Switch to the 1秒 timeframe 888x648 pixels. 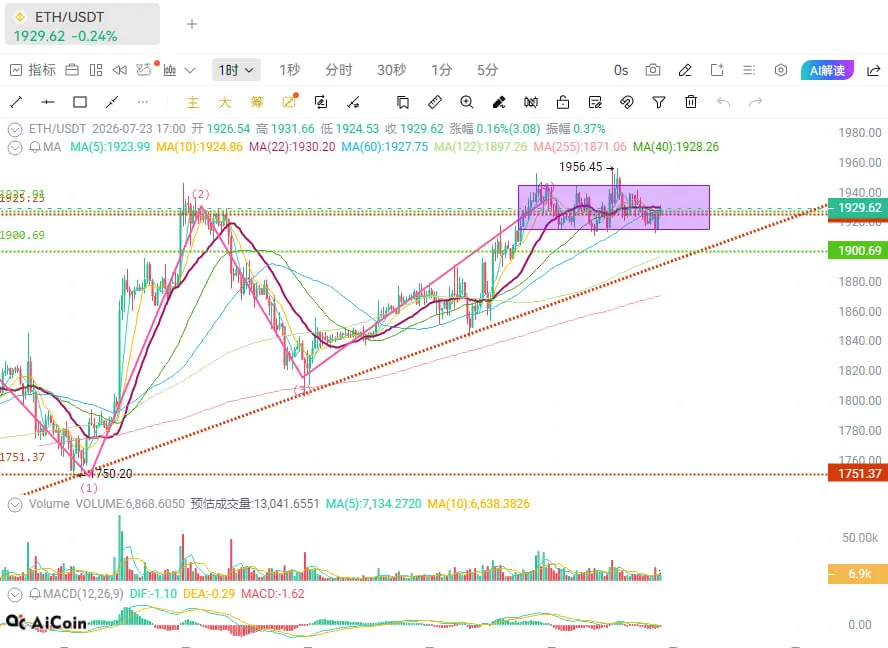289,70
